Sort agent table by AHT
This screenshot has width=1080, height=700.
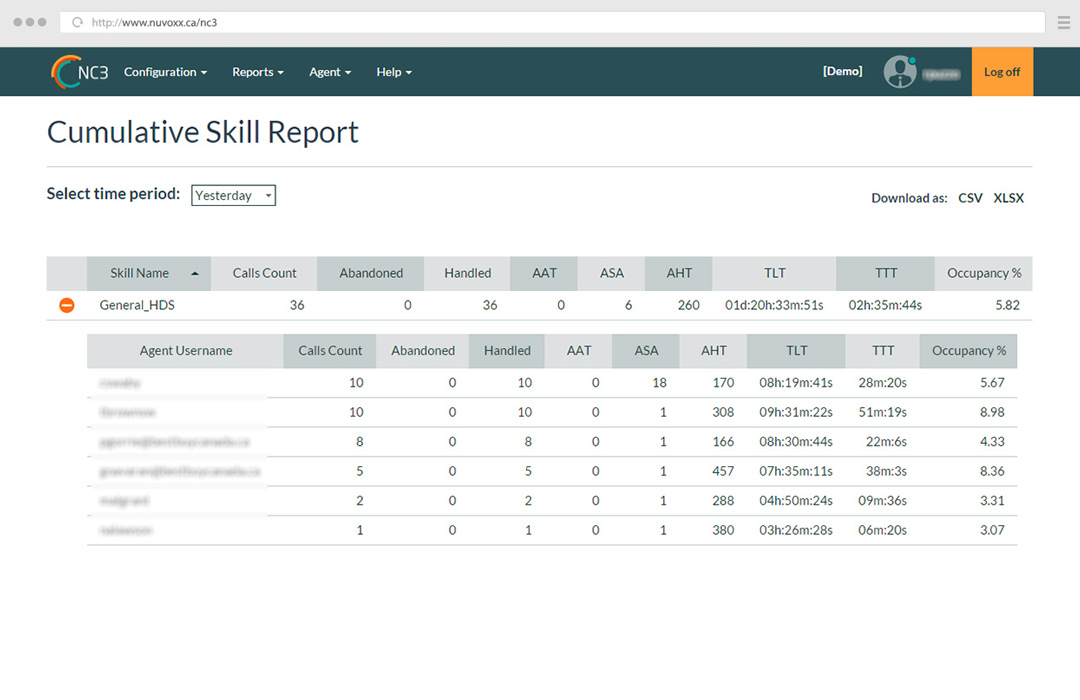tap(713, 351)
